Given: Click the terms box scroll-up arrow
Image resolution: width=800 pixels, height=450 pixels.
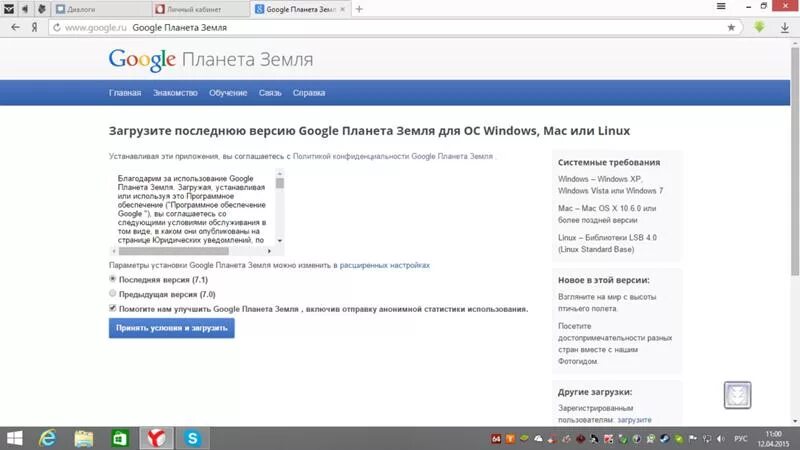Looking at the screenshot, I should point(280,174).
